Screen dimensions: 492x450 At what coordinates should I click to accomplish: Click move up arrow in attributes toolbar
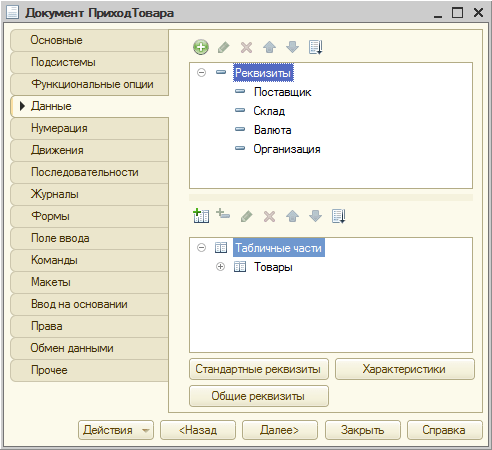pyautogui.click(x=269, y=47)
